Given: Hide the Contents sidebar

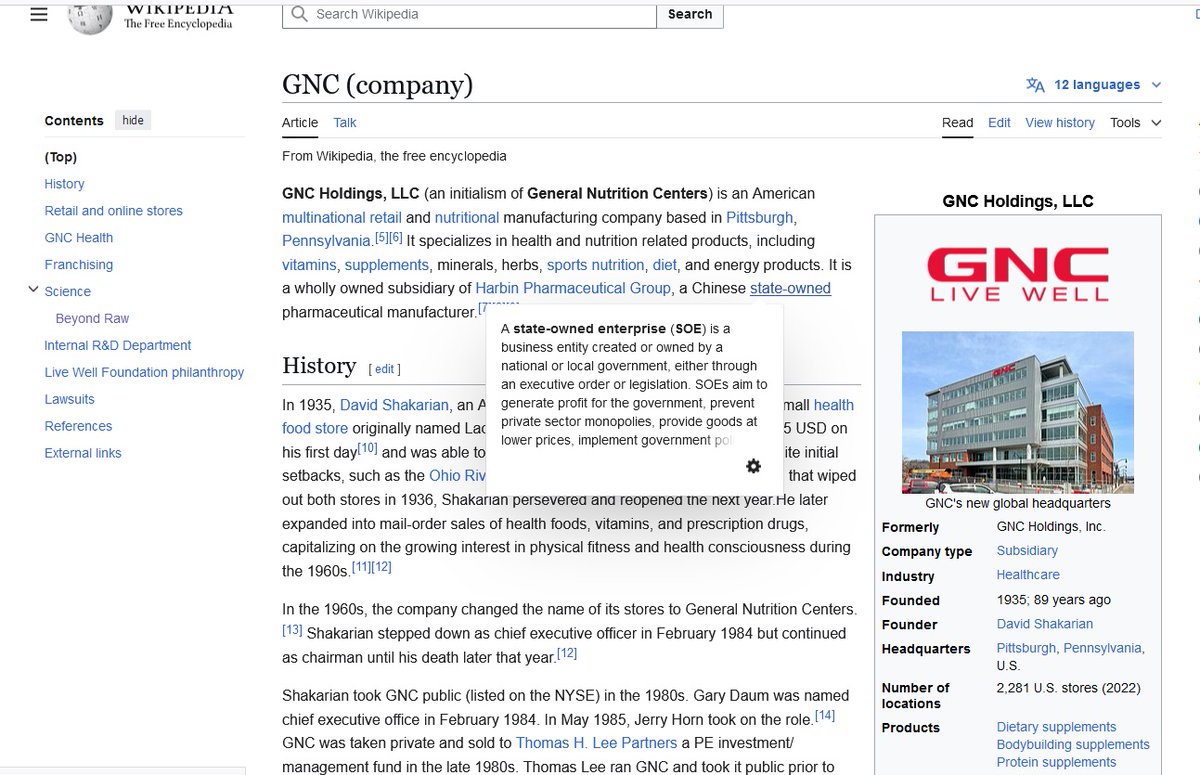Looking at the screenshot, I should coord(133,120).
